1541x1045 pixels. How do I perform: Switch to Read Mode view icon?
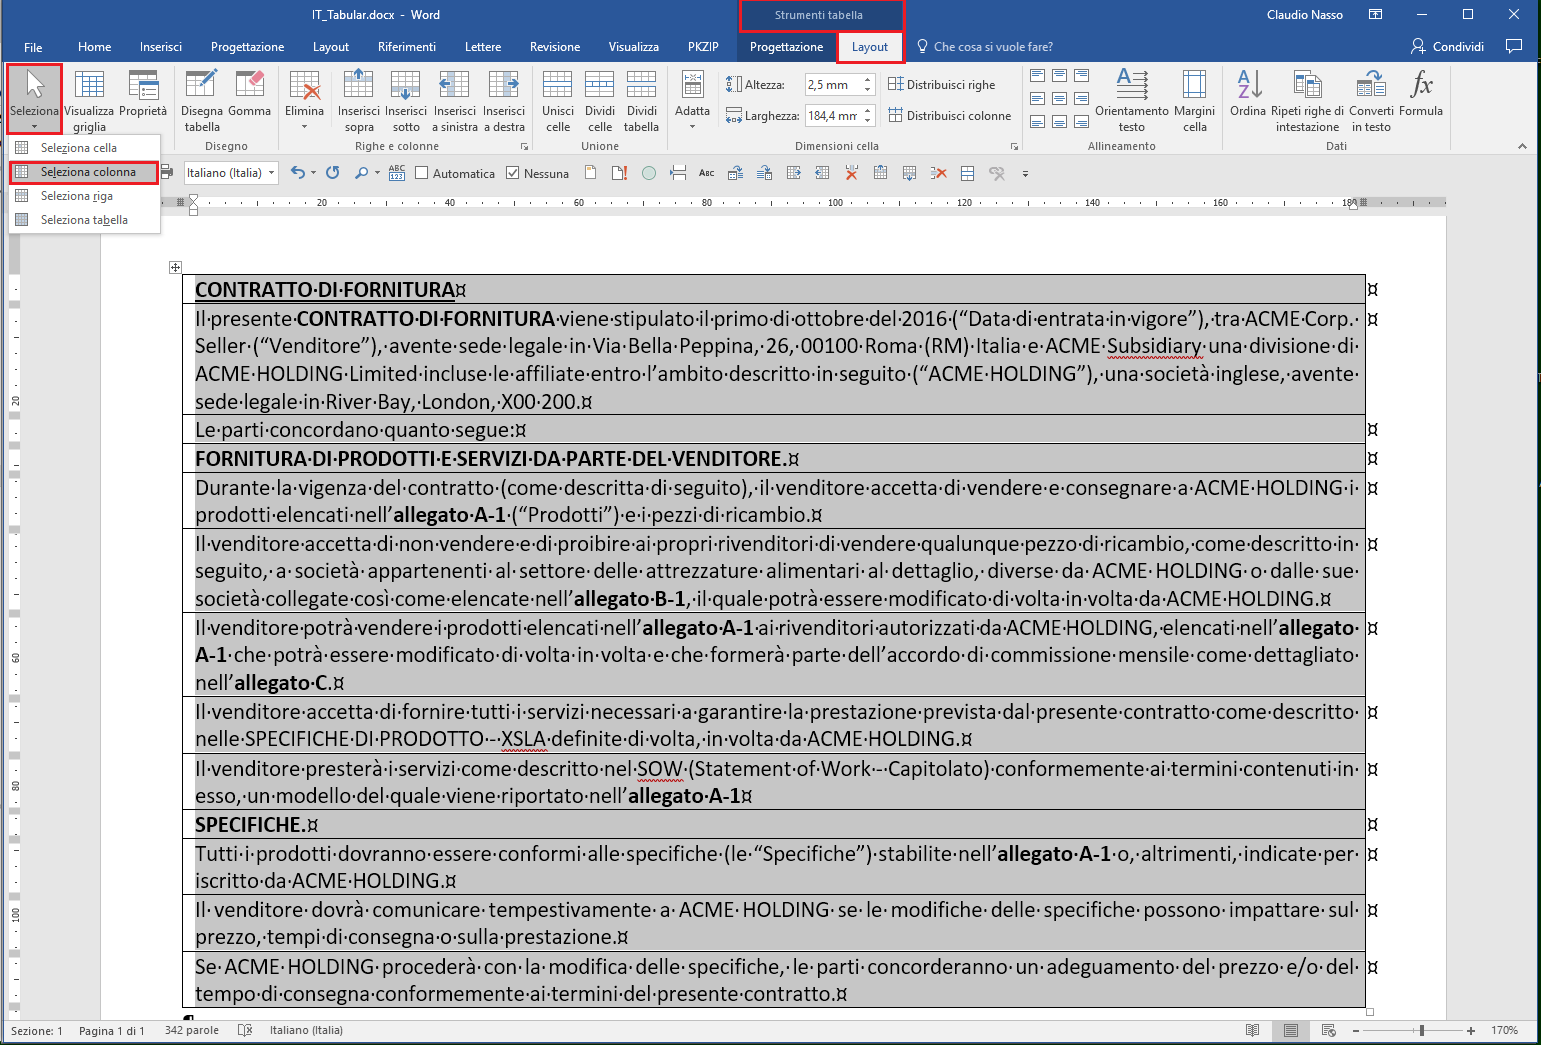pyautogui.click(x=1253, y=1030)
